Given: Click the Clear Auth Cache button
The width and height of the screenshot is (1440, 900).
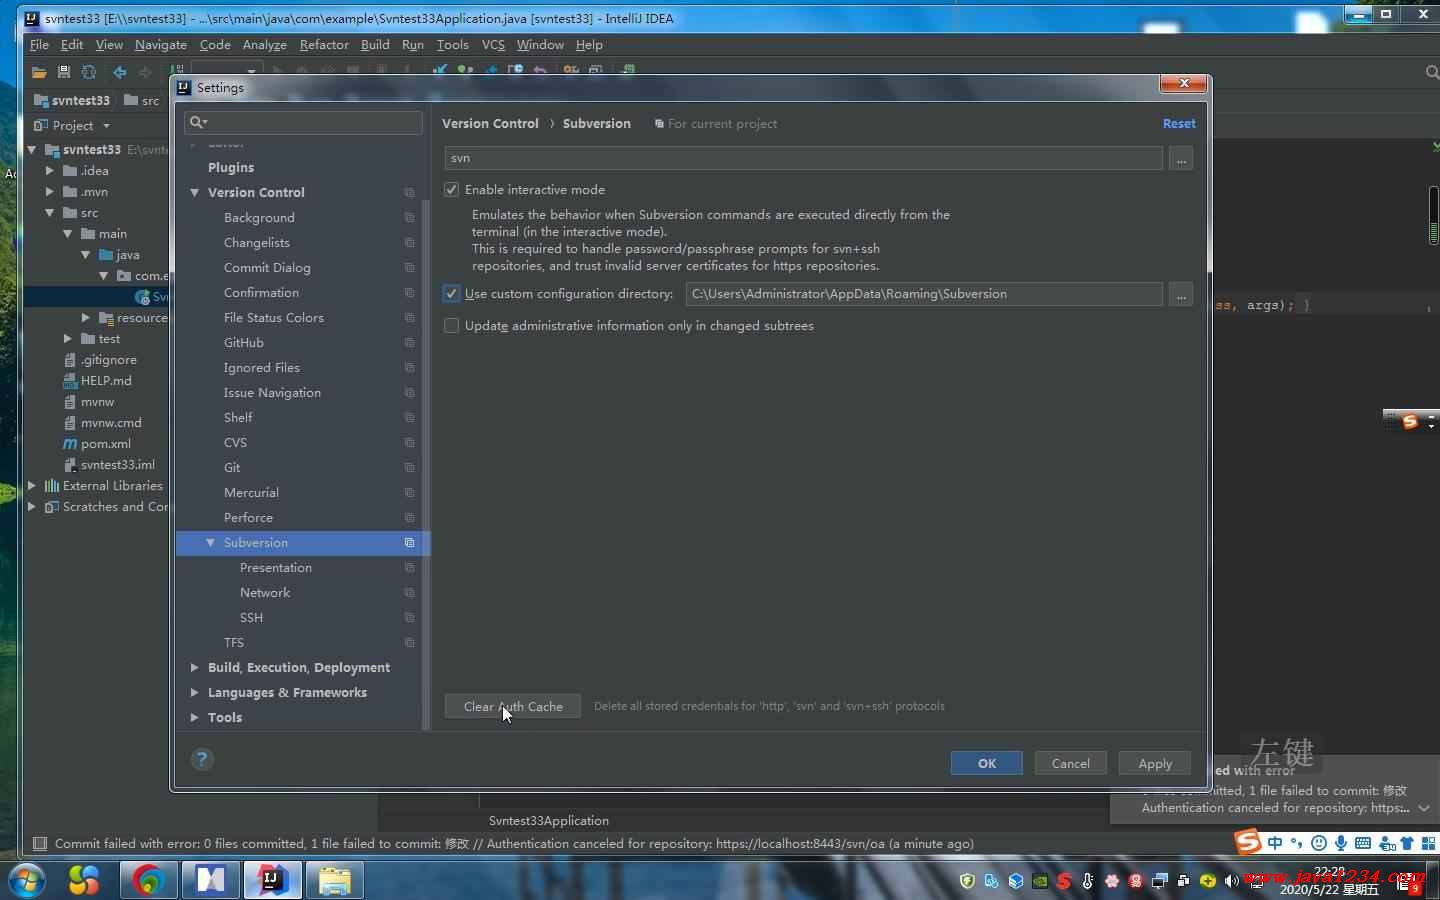Looking at the screenshot, I should (513, 707).
